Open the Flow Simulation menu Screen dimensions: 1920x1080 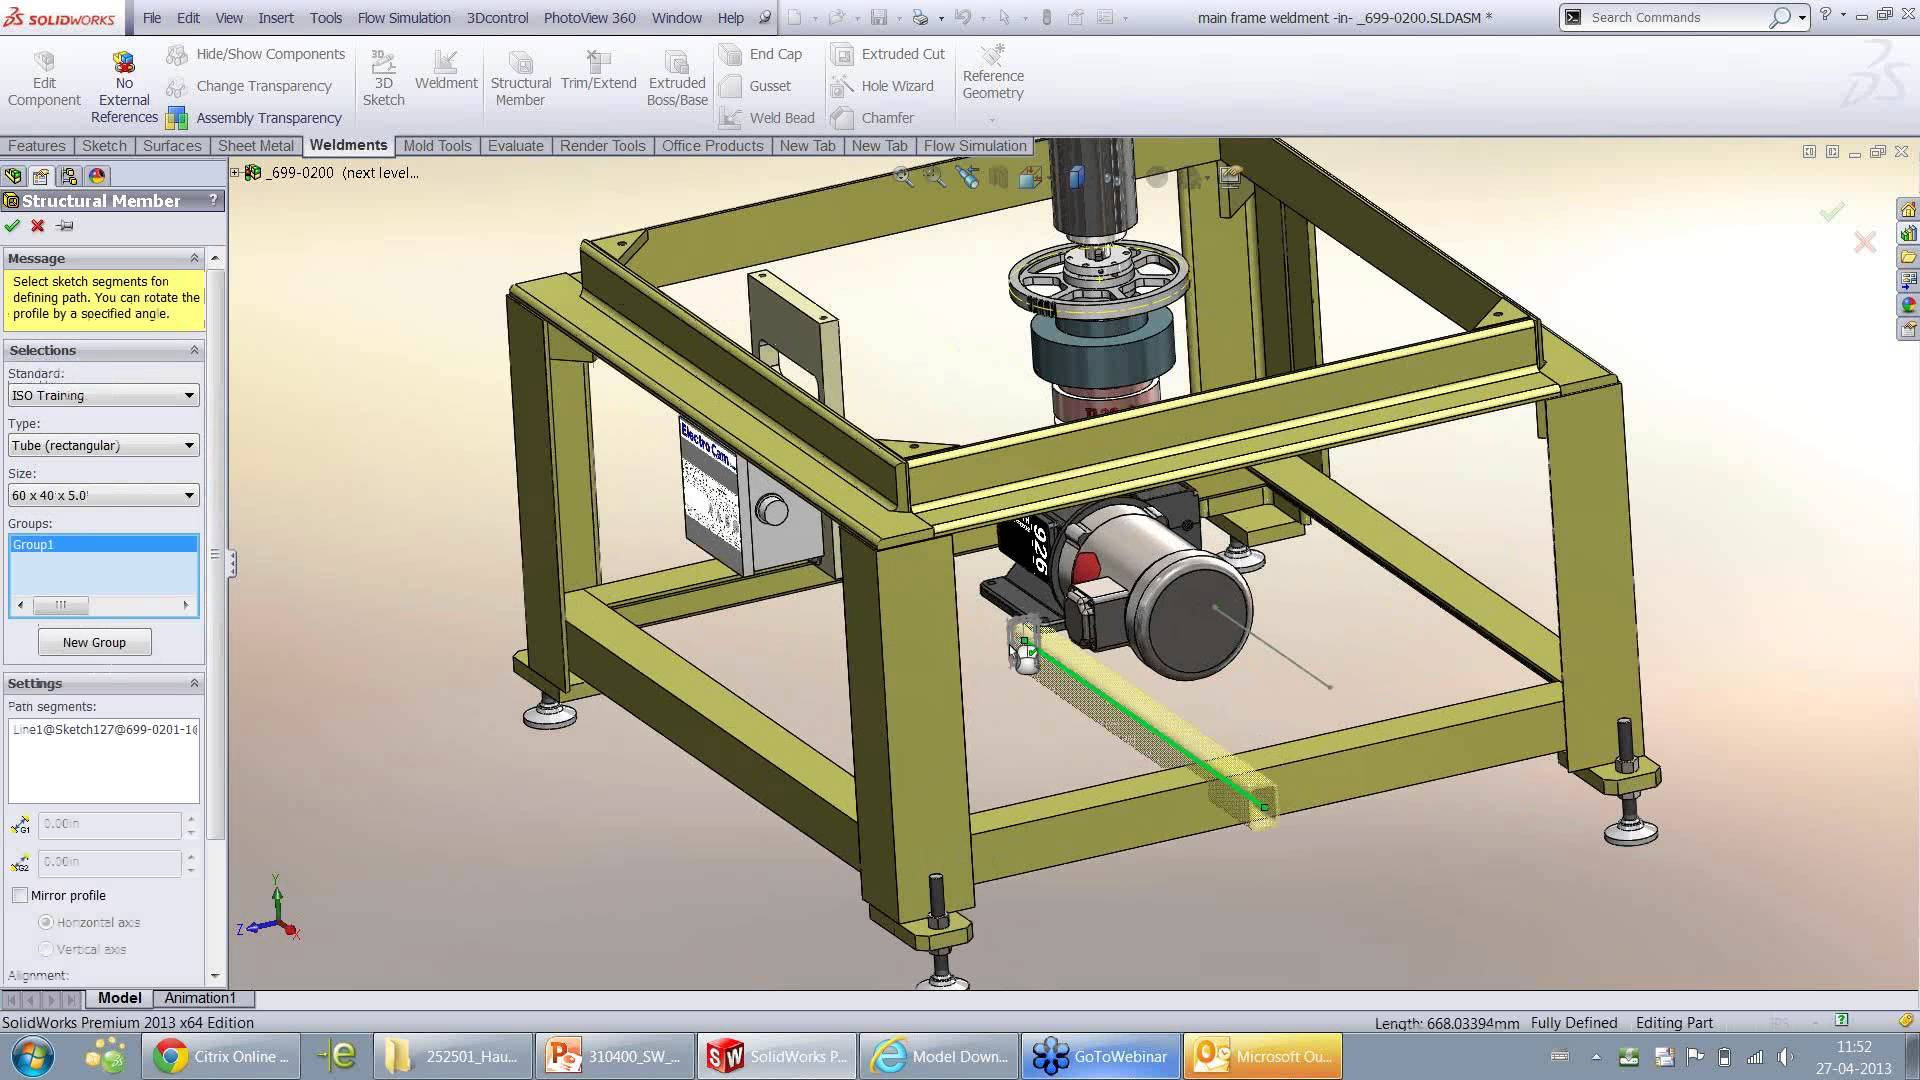tap(404, 17)
